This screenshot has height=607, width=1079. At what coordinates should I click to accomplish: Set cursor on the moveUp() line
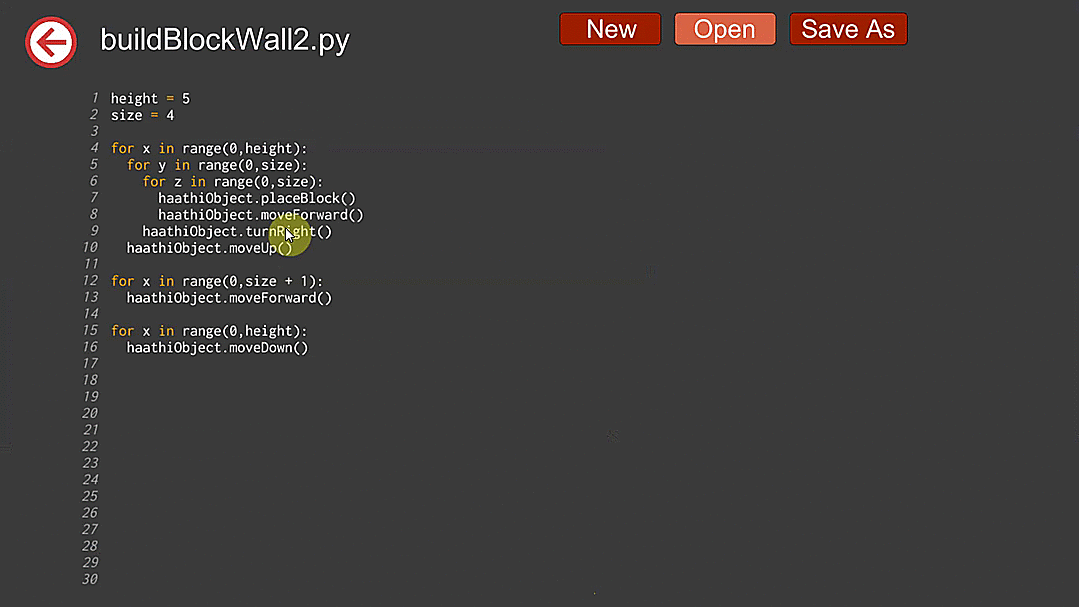[x=210, y=248]
